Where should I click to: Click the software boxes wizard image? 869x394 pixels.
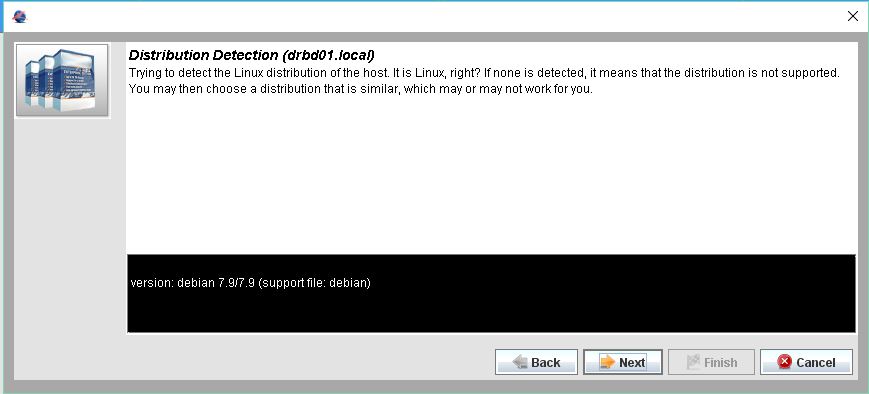[x=62, y=80]
